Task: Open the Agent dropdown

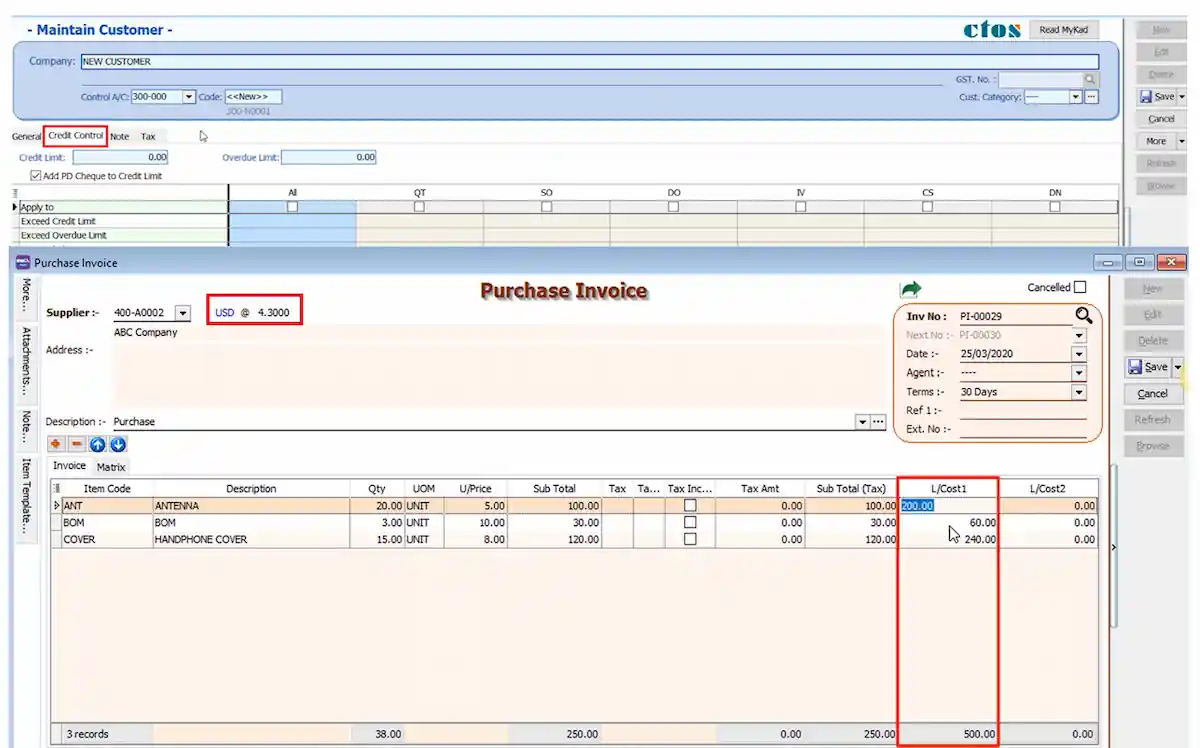Action: click(x=1078, y=373)
